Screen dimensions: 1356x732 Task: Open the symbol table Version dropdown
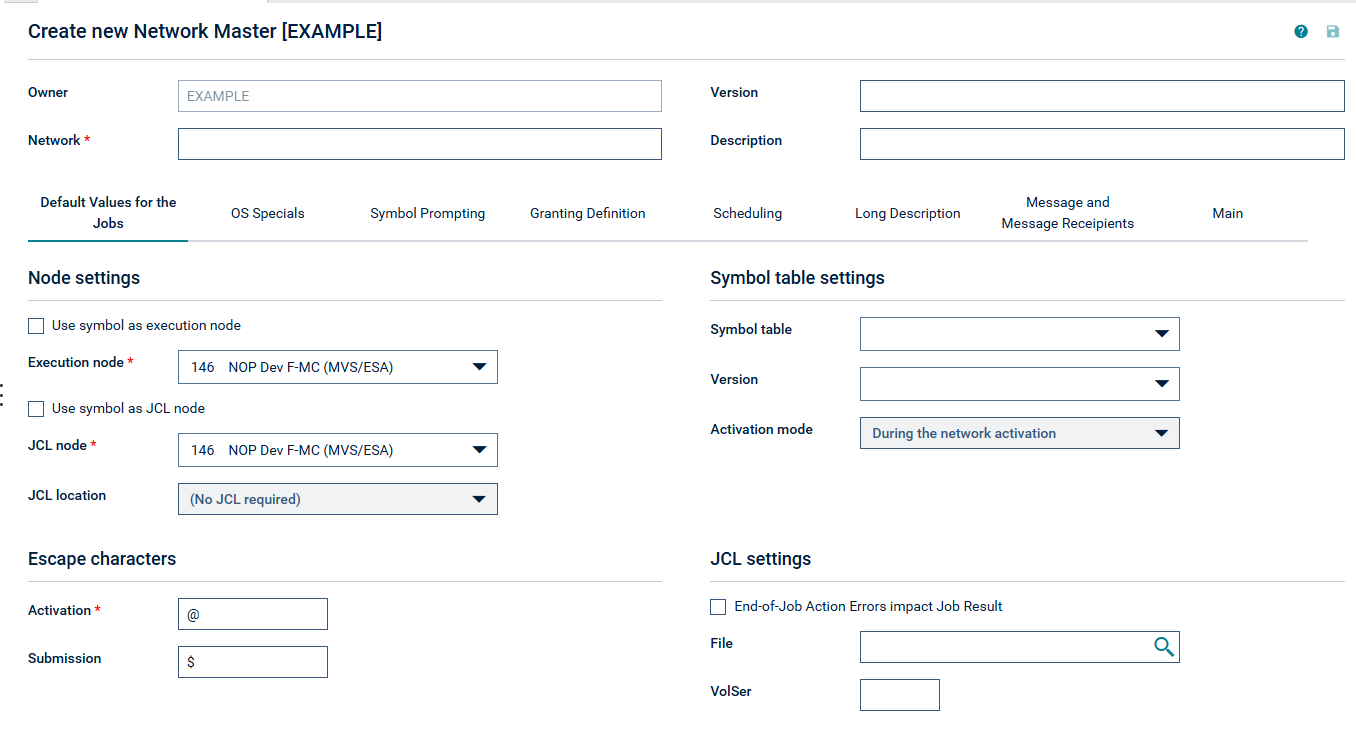tap(1020, 384)
